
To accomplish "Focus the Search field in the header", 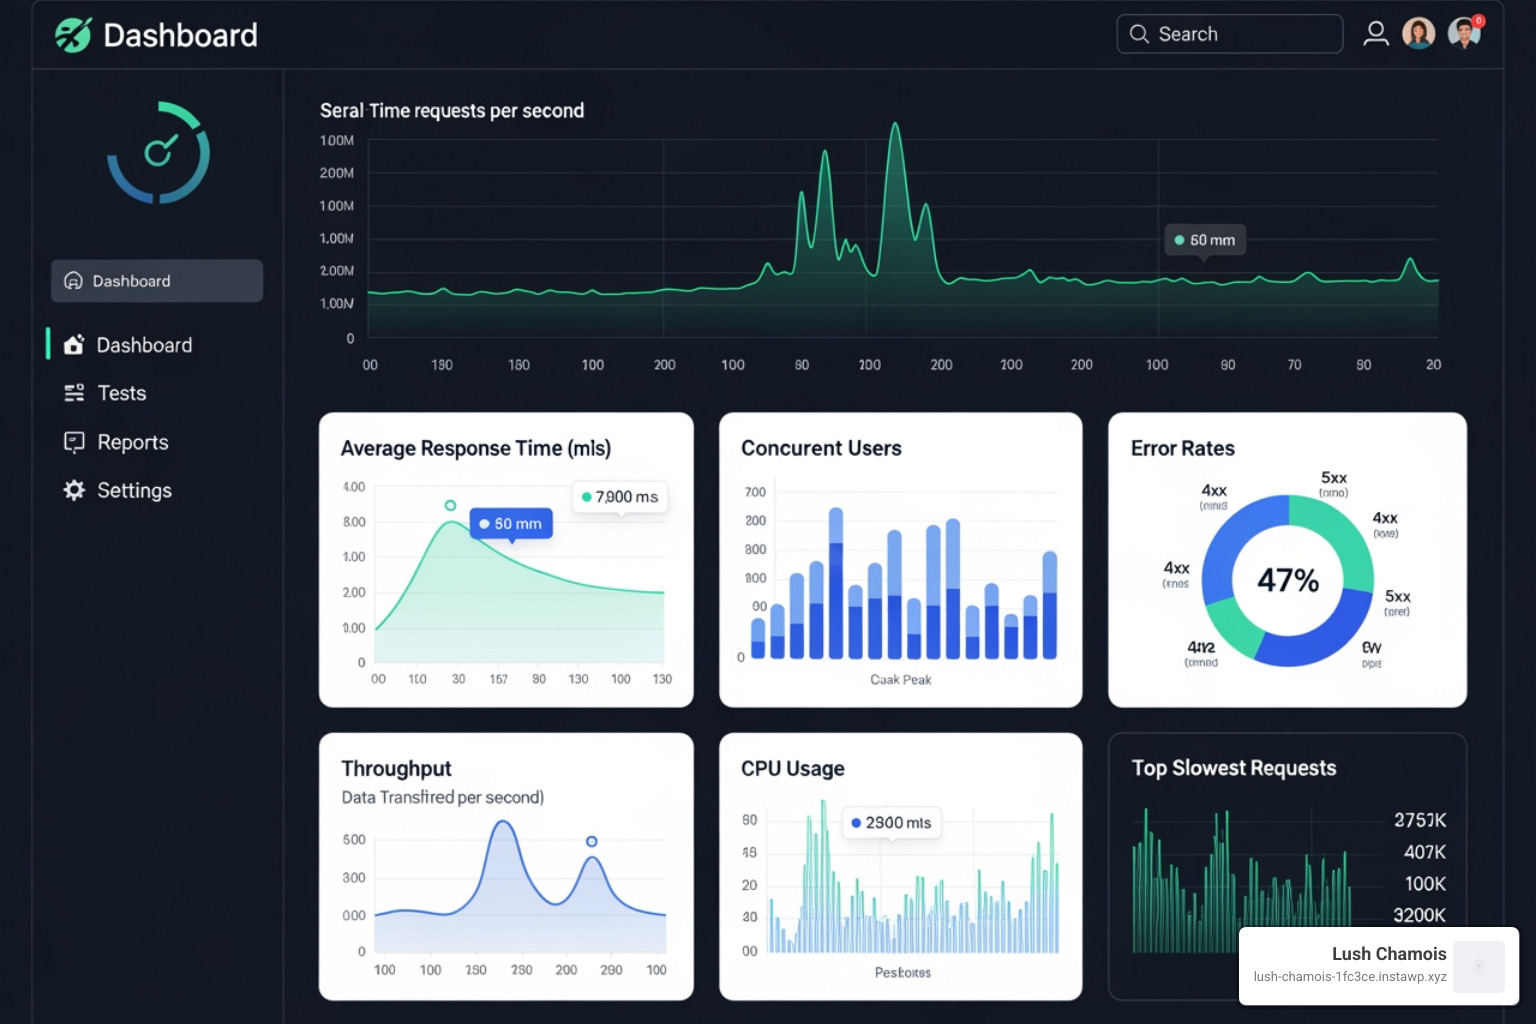I will [x=1229, y=34].
